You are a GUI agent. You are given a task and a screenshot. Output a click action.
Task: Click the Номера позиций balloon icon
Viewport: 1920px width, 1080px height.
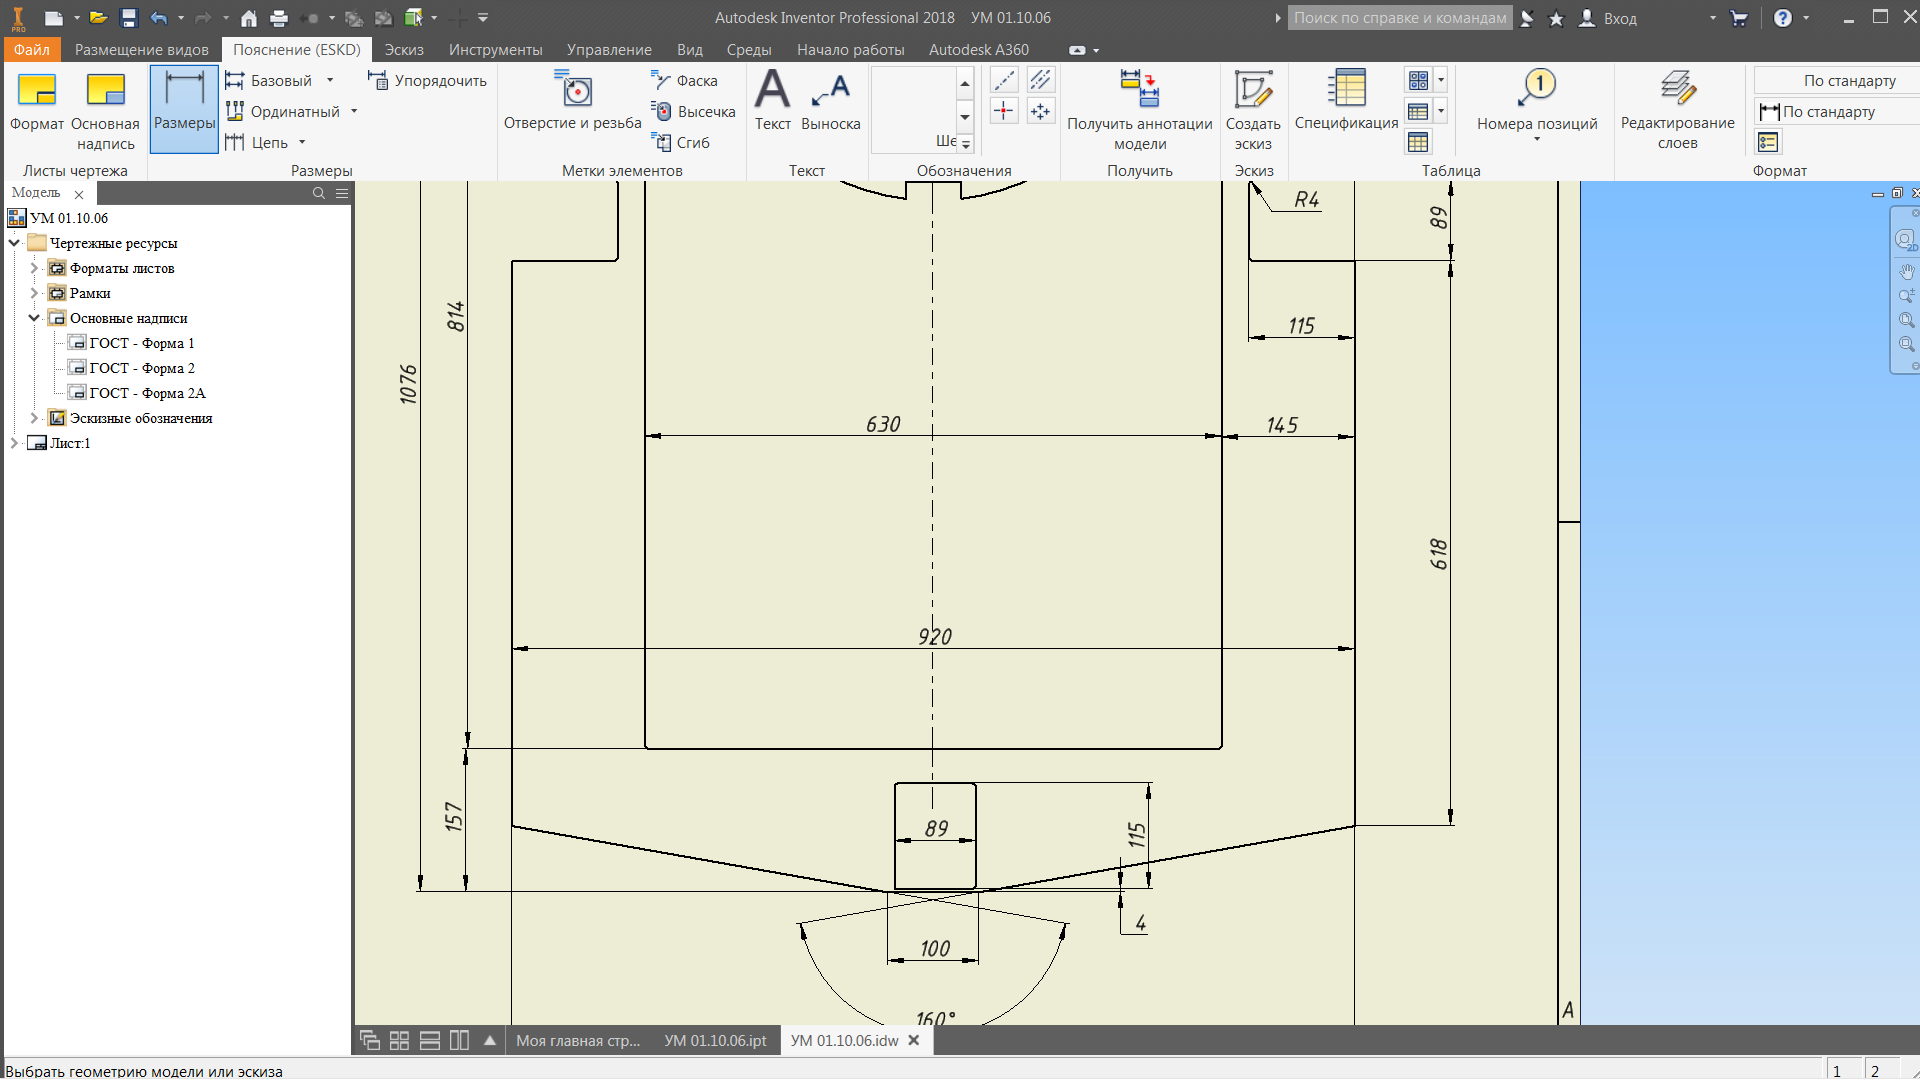coord(1536,90)
